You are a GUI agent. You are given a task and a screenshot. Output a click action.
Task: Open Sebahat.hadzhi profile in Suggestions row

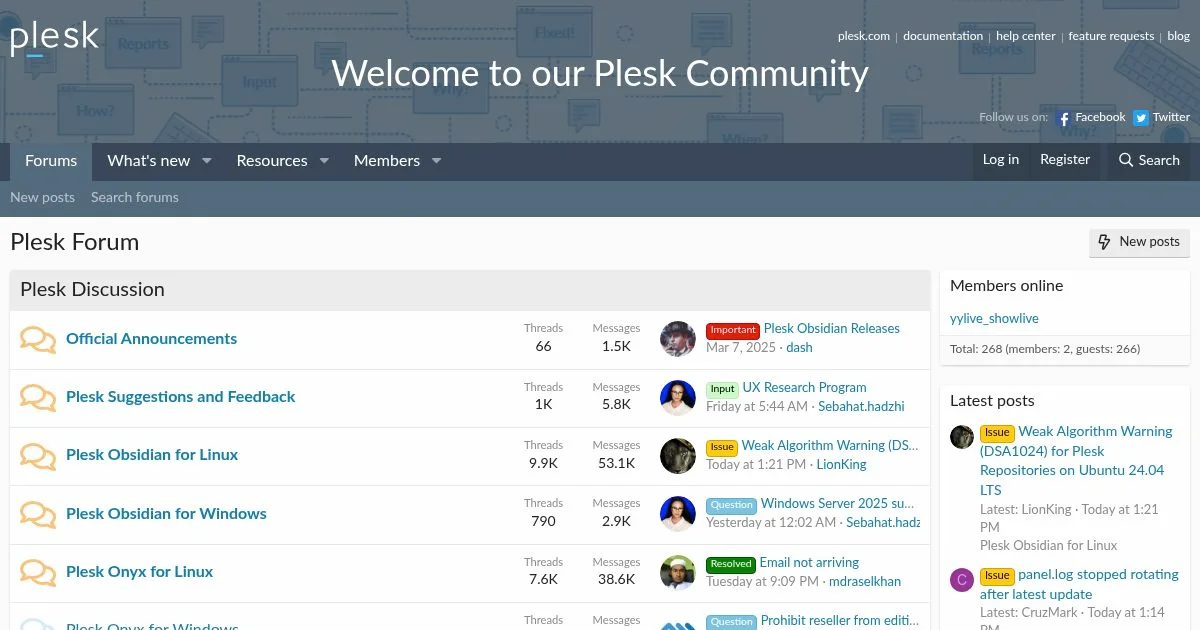(861, 407)
